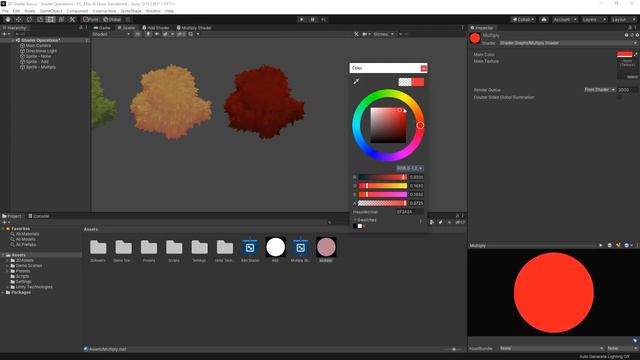Select Sprite - Add in Hierarchy
This screenshot has height=360, width=640.
click(34, 62)
